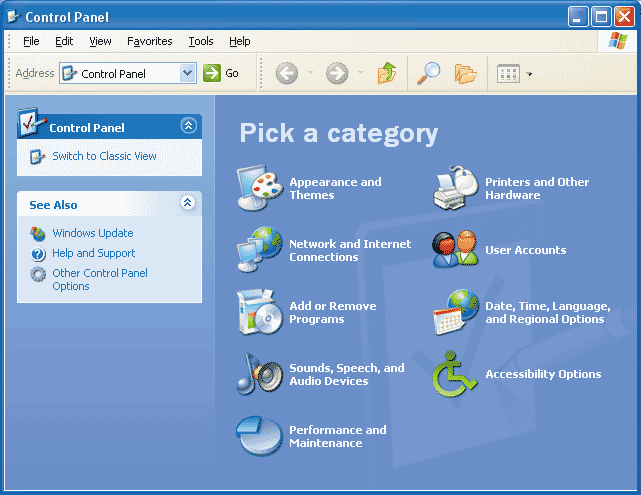Collapse the See Also sidebar section
The height and width of the screenshot is (495, 641).
coord(187,203)
